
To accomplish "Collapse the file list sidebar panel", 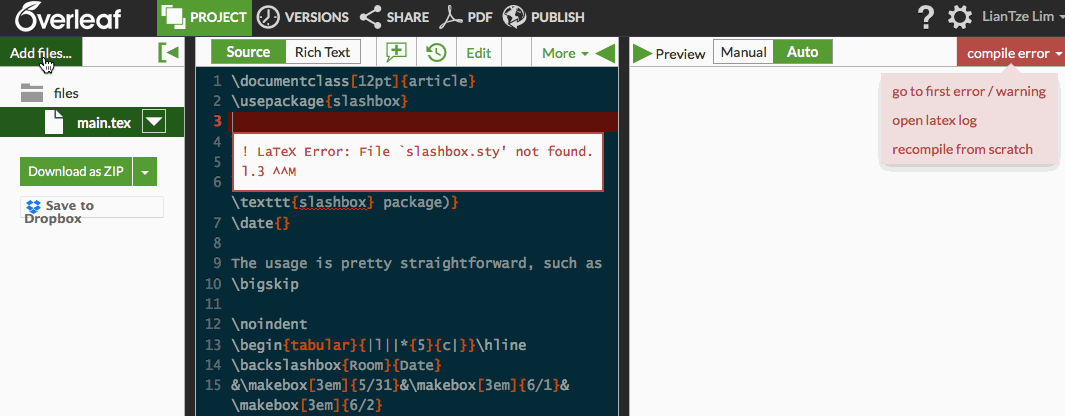I will coord(169,53).
